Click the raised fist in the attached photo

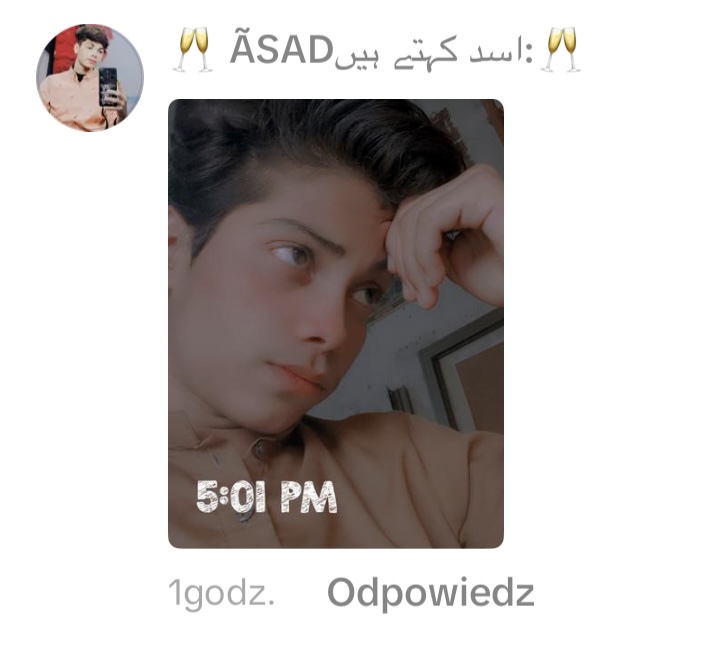pos(443,237)
